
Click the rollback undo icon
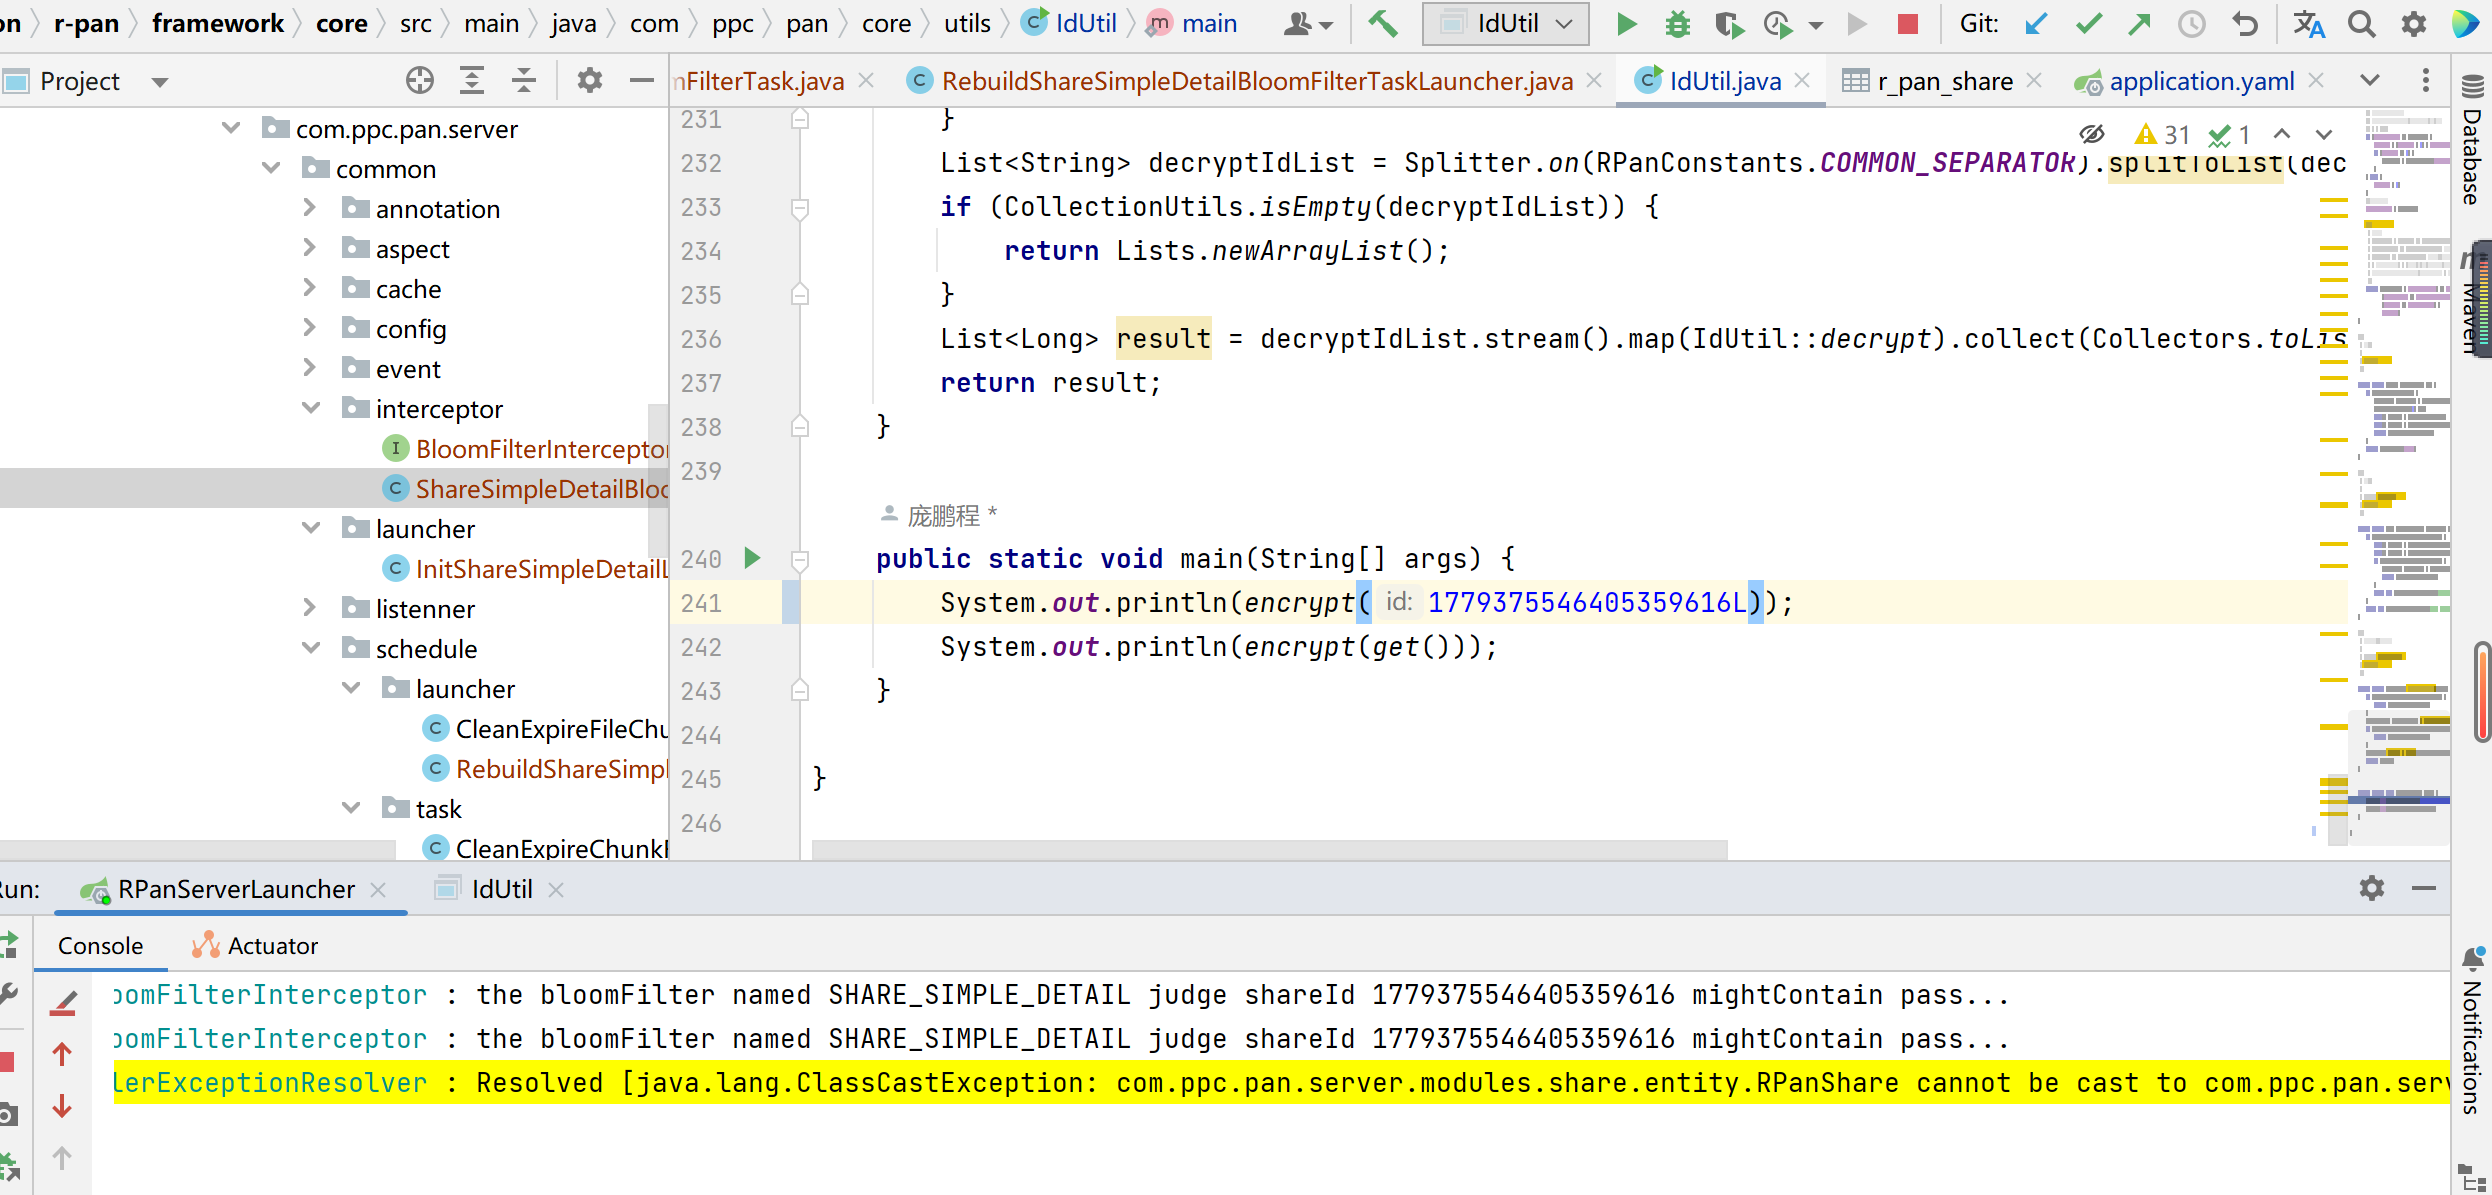point(2245,23)
